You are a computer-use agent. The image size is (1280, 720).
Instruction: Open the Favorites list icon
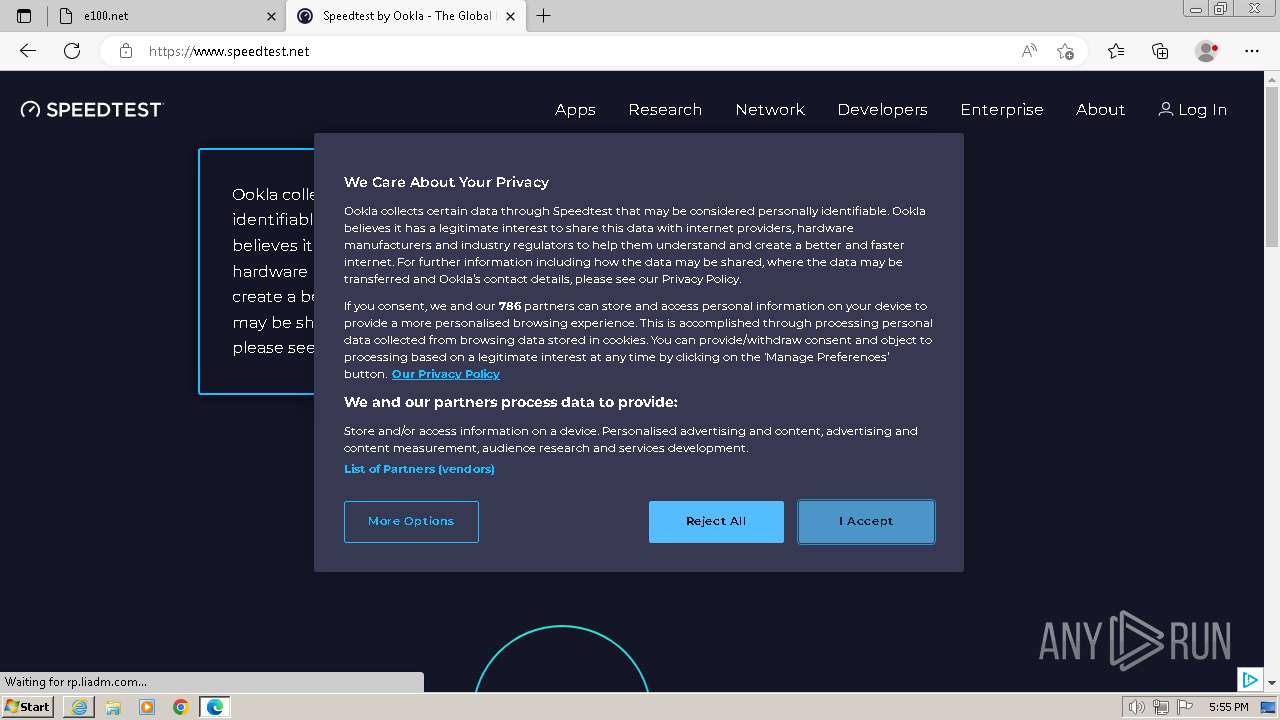point(1116,51)
